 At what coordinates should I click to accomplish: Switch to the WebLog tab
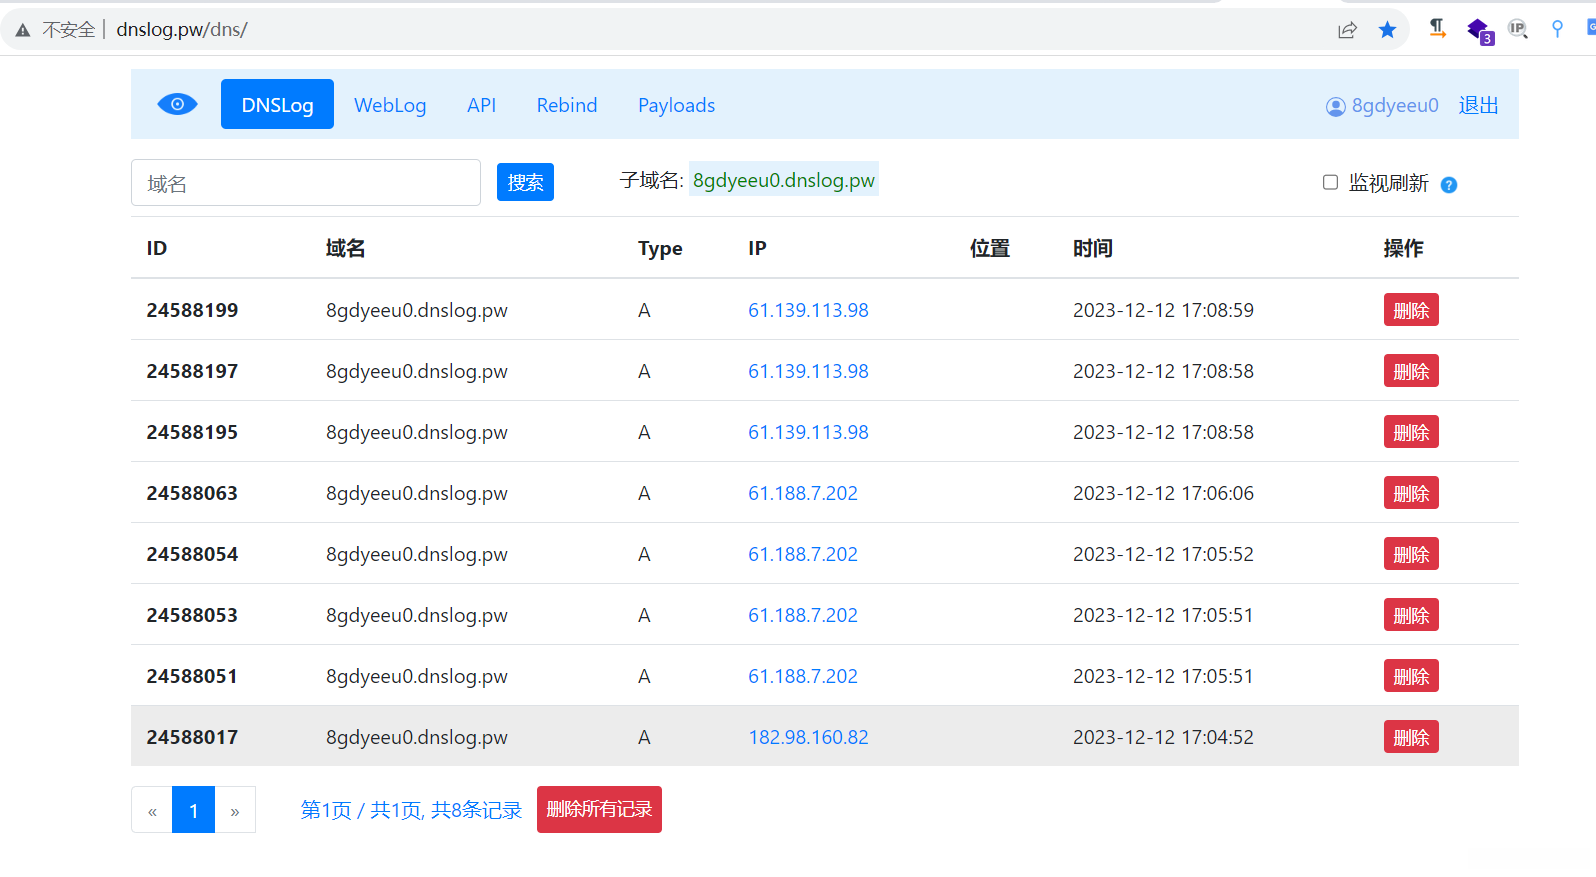pyautogui.click(x=390, y=105)
